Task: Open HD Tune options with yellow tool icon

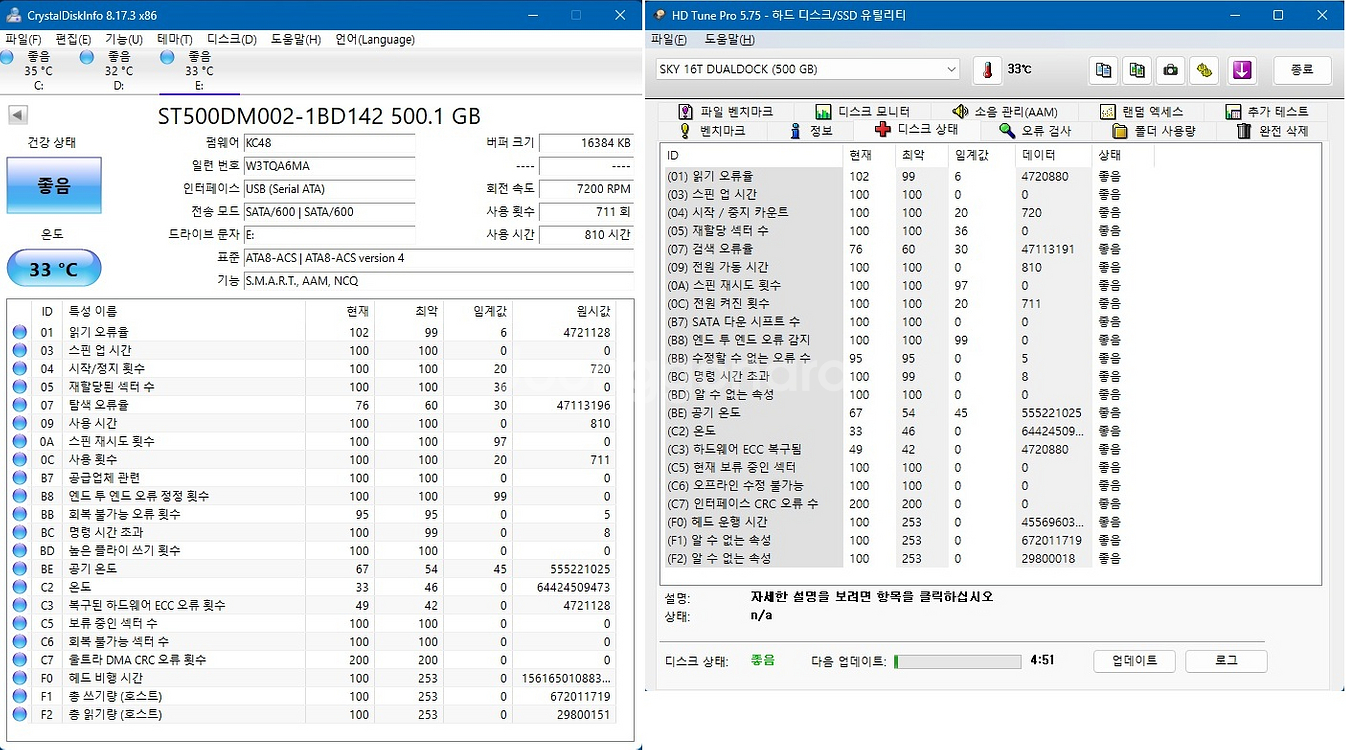Action: point(1205,70)
